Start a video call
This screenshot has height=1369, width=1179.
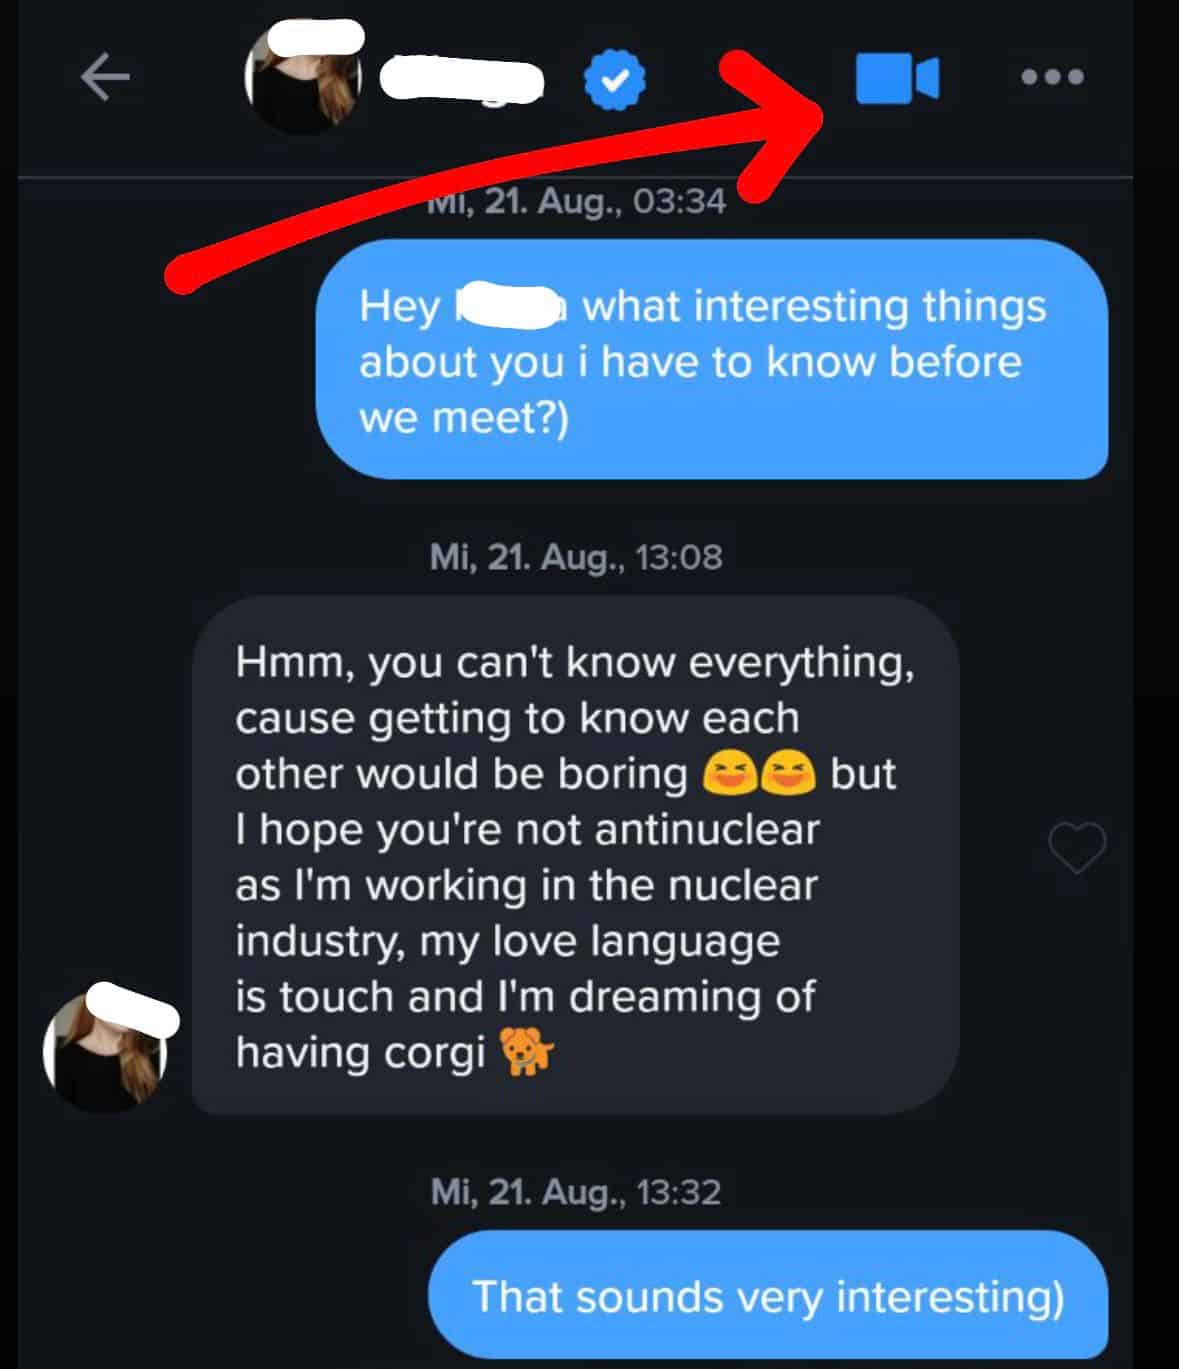tap(897, 78)
